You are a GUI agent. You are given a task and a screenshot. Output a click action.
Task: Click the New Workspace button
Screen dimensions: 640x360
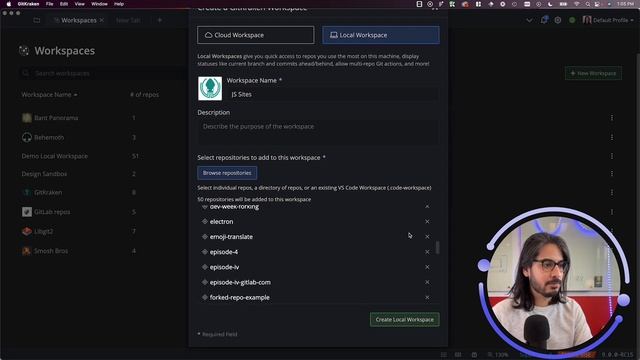[593, 73]
